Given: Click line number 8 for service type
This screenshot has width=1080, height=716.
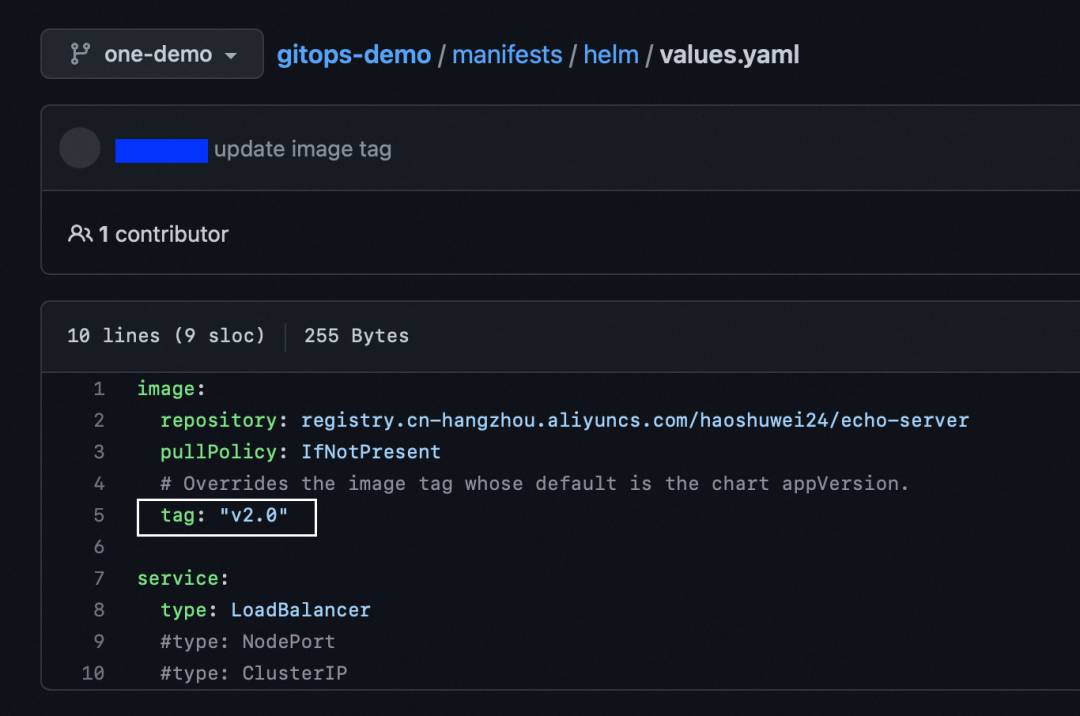Looking at the screenshot, I should (99, 610).
